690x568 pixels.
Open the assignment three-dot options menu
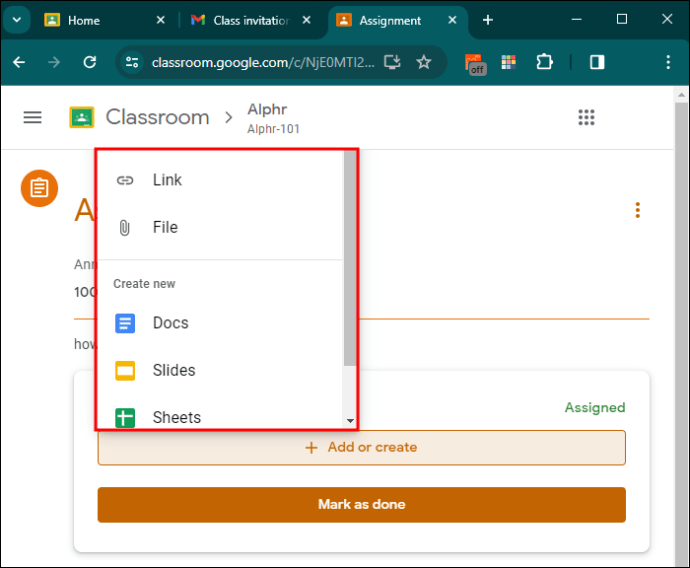(638, 210)
